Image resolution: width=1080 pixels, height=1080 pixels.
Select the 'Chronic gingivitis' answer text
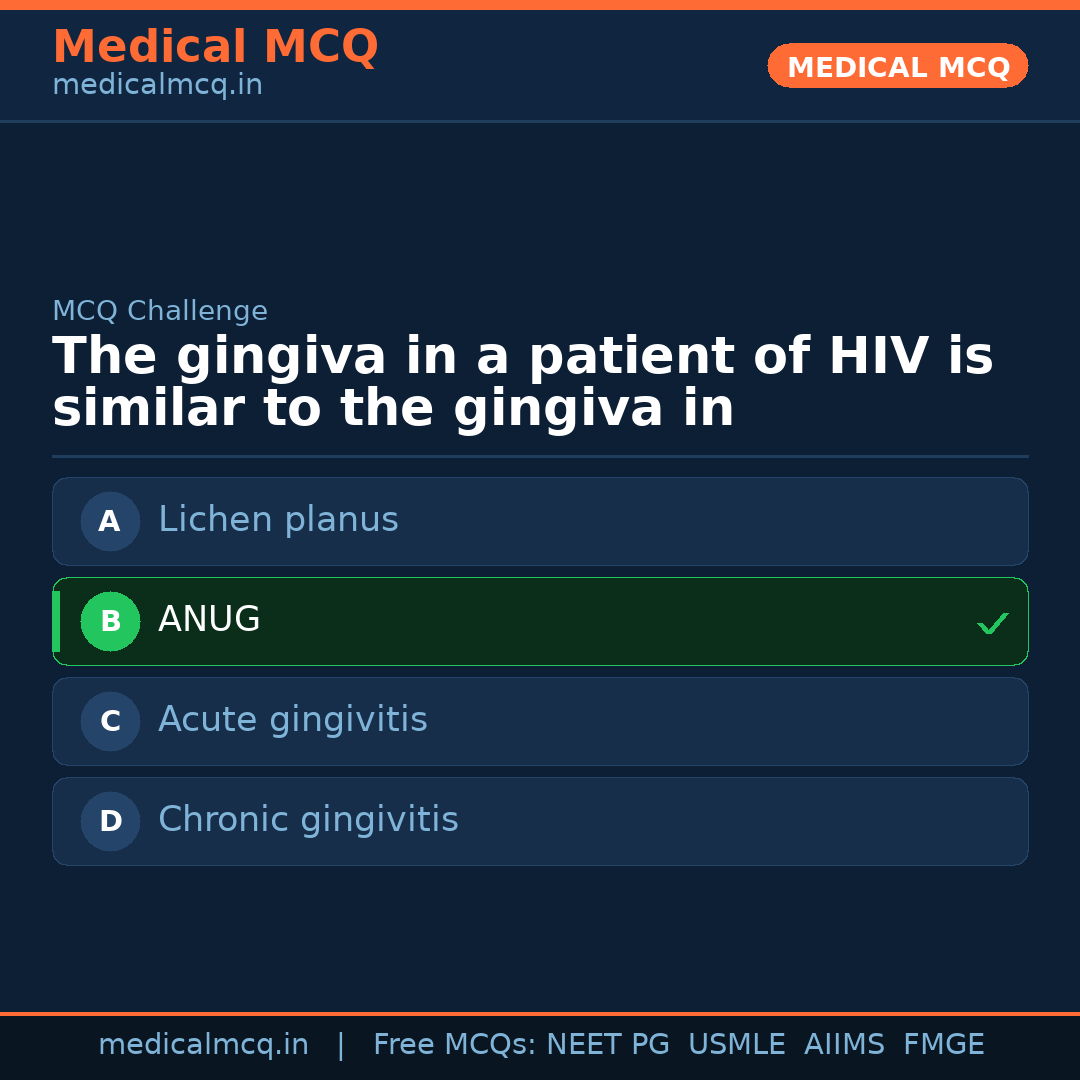click(308, 820)
